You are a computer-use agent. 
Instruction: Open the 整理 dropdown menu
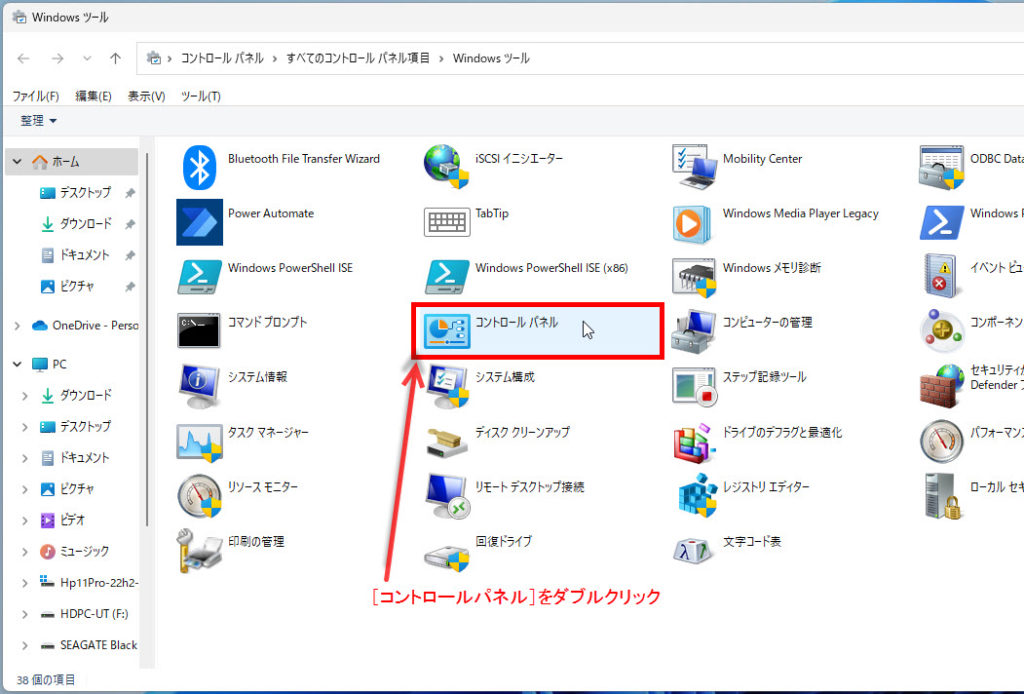39,121
